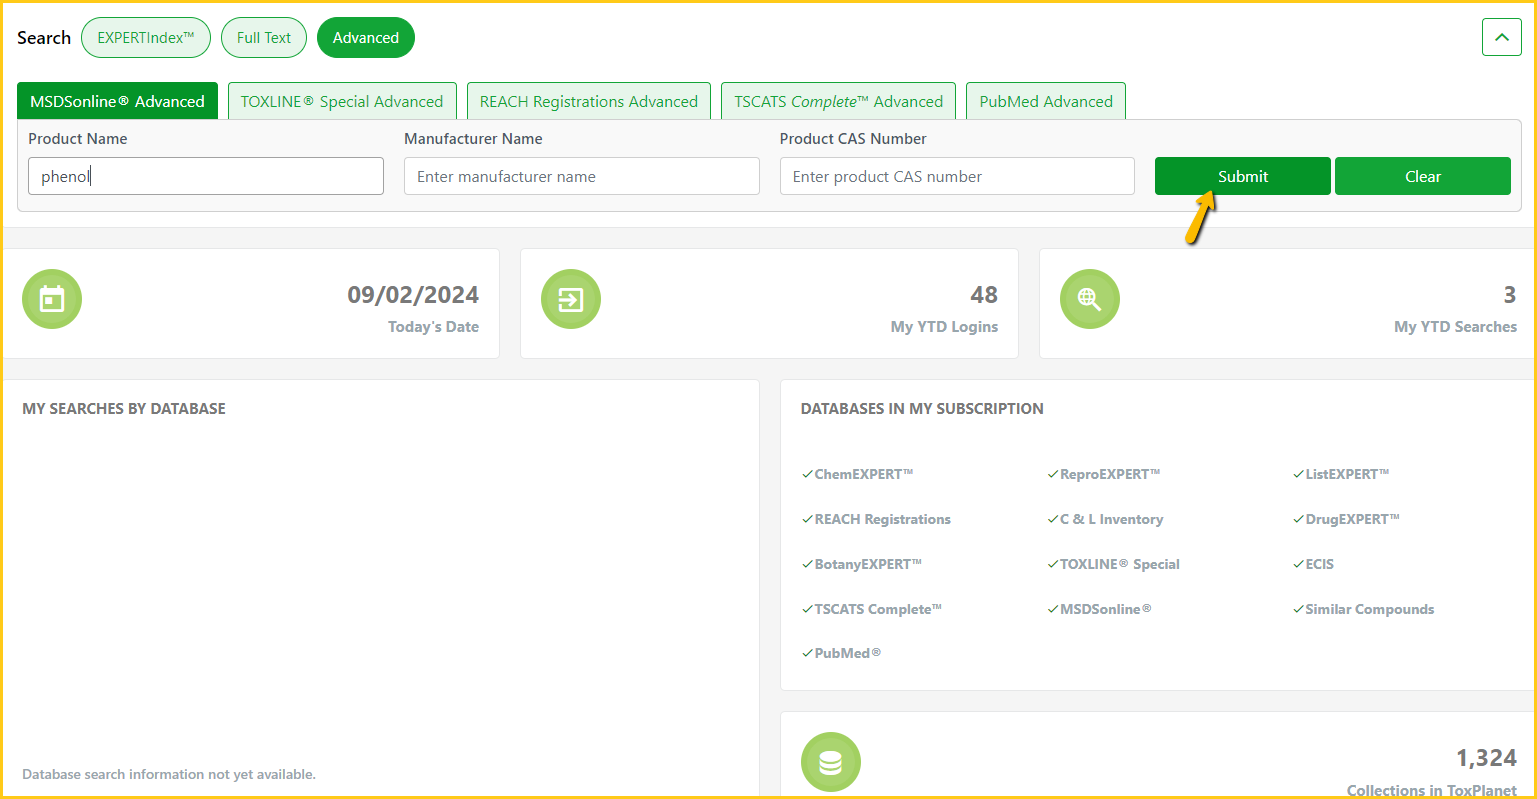The image size is (1537, 799).
Task: Open the REACH Registrations Advanced tab
Action: click(x=588, y=101)
